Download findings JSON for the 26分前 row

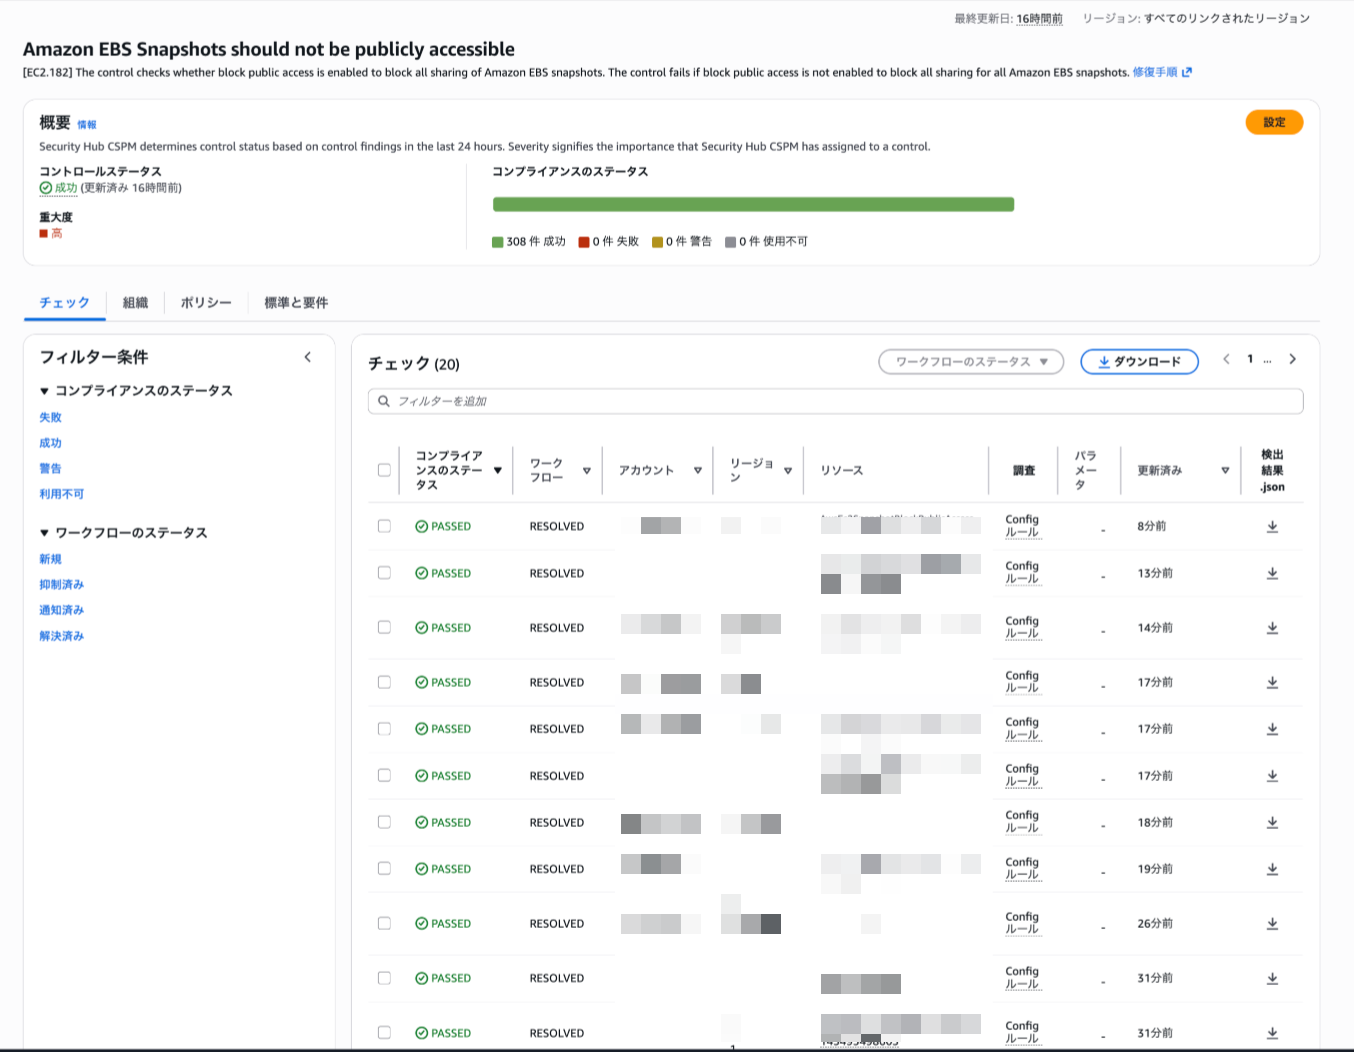click(1272, 924)
